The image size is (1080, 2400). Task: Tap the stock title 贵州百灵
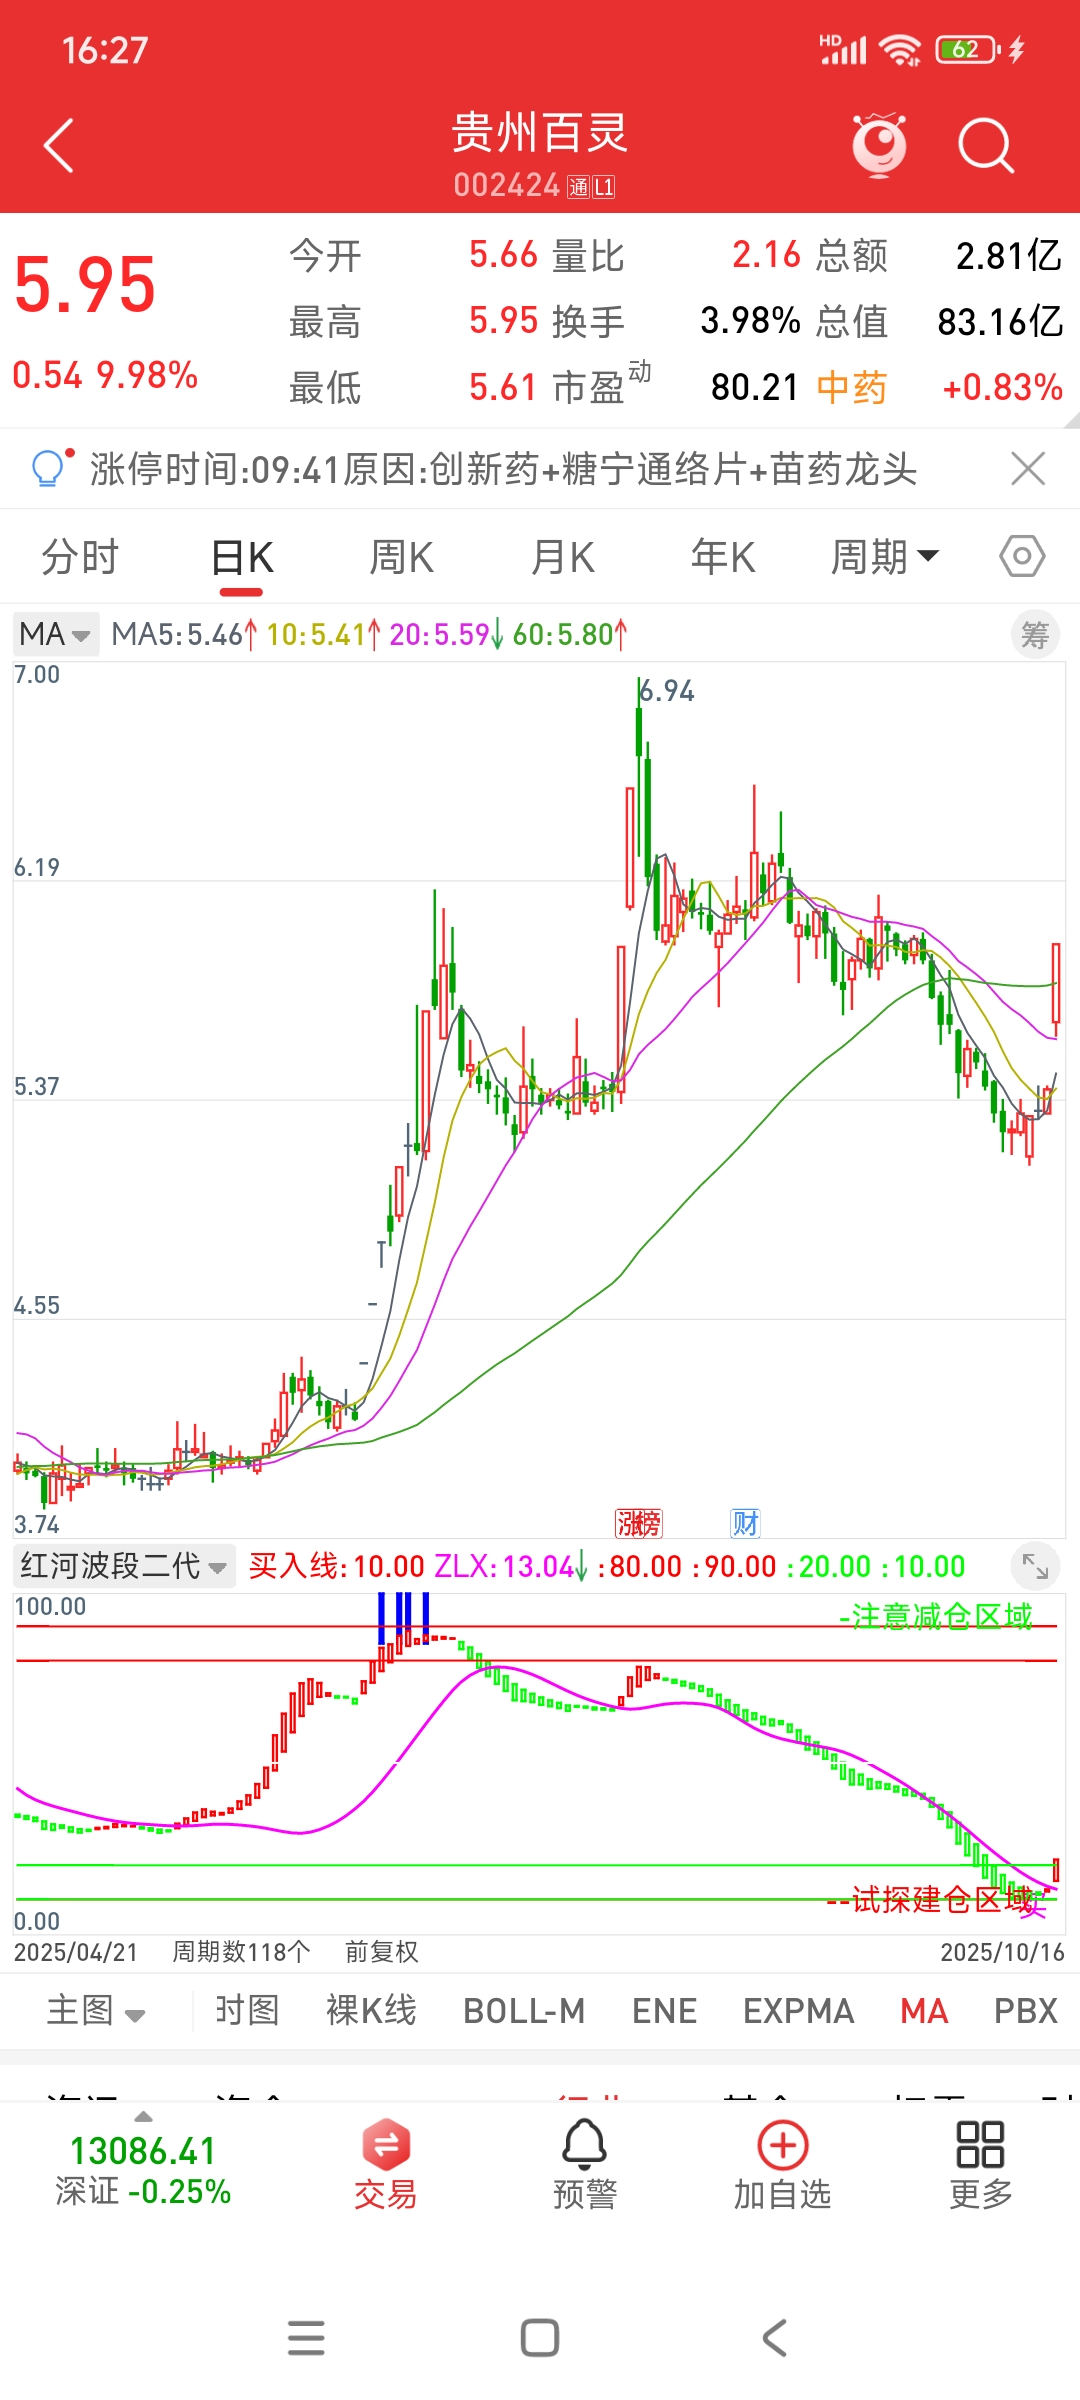coord(539,132)
